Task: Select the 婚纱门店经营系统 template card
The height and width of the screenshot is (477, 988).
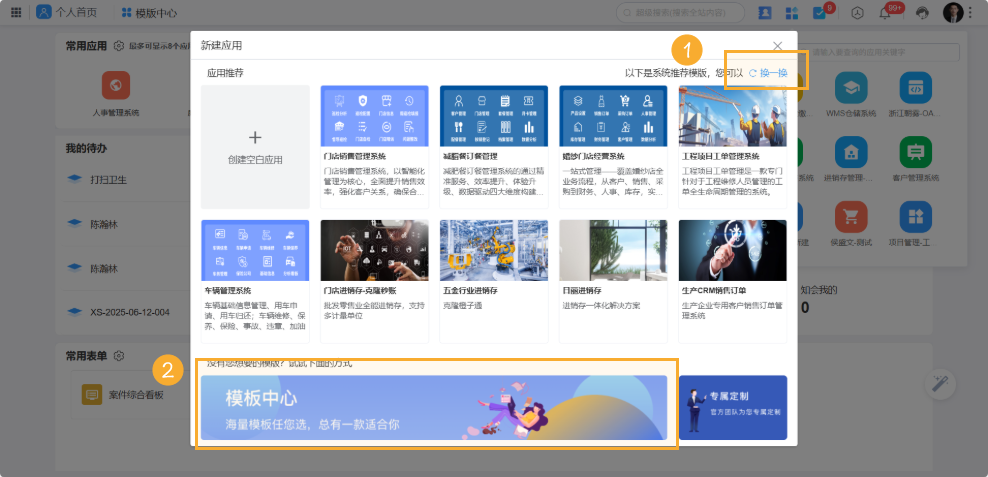Action: (613, 147)
